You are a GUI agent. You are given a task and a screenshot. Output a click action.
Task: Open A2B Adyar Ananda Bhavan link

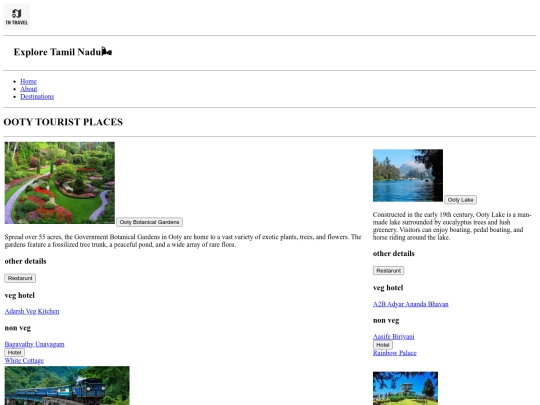click(x=411, y=304)
